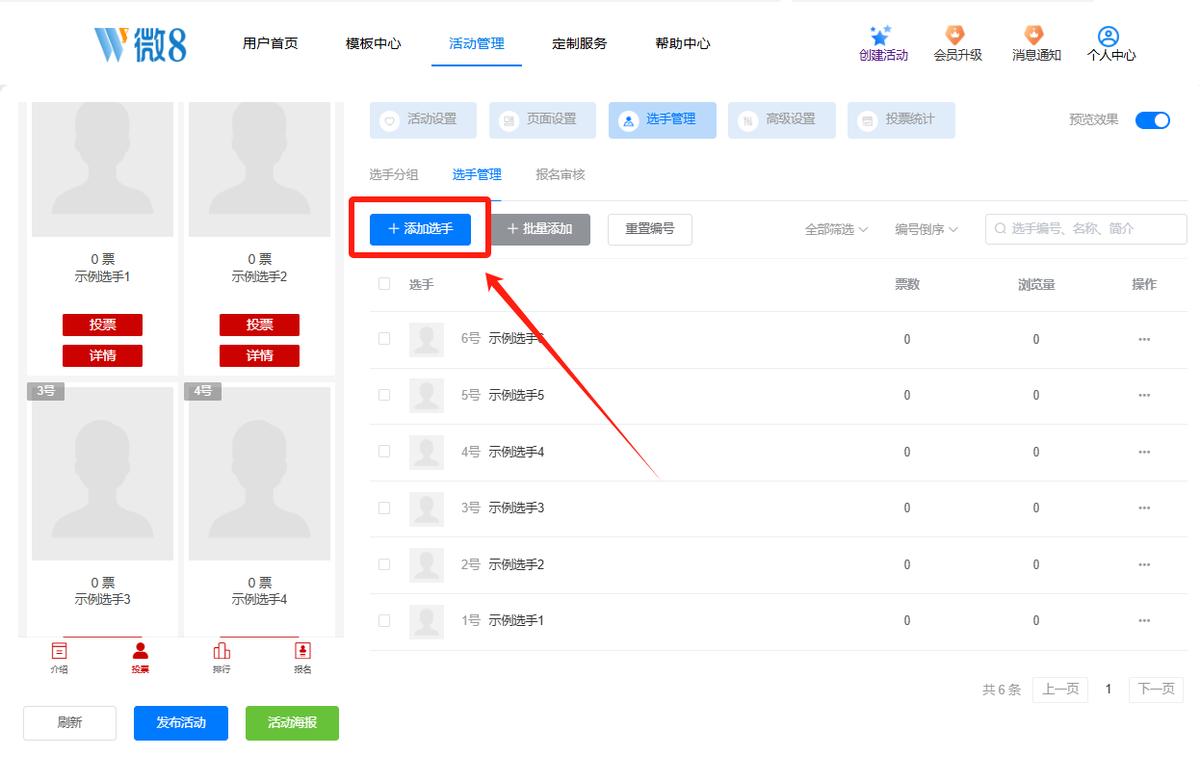Tick the checkbox for 3号 示例选手3

(384, 508)
